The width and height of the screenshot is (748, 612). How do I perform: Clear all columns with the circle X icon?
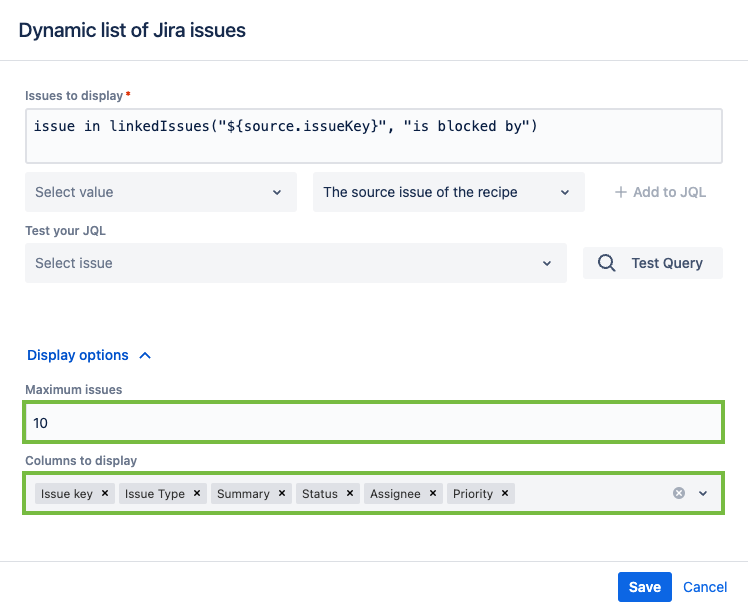[x=679, y=493]
